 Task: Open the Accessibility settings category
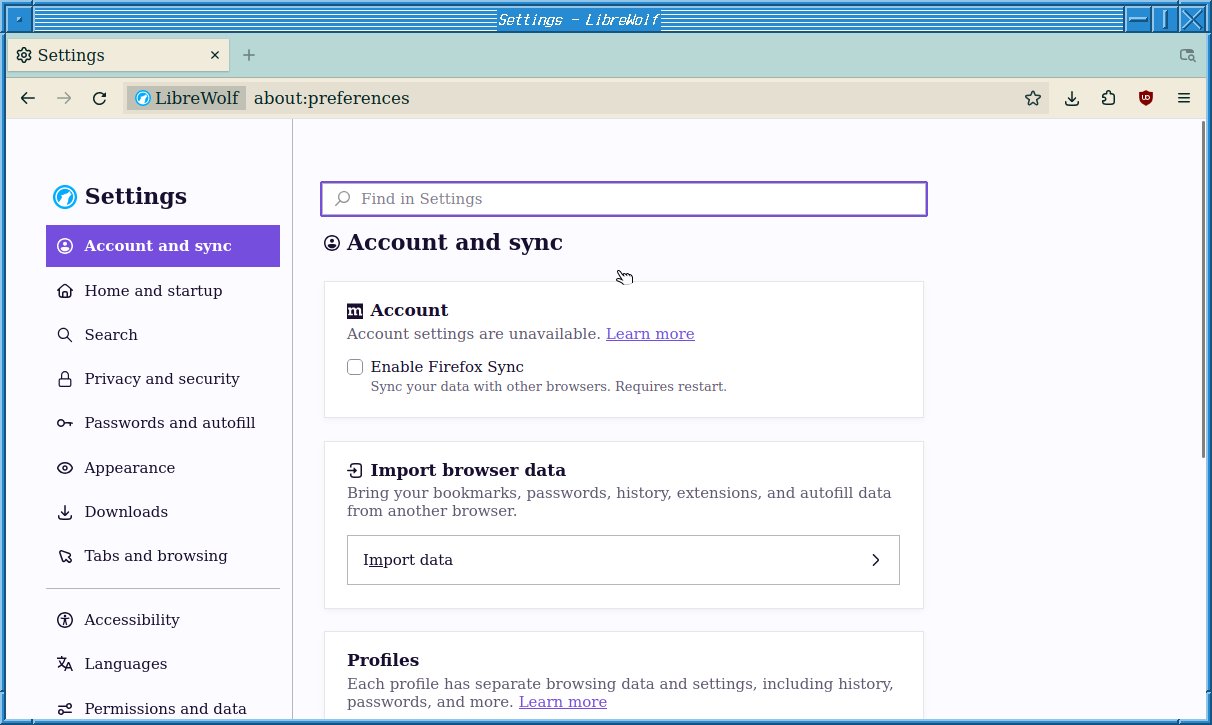coord(163,620)
